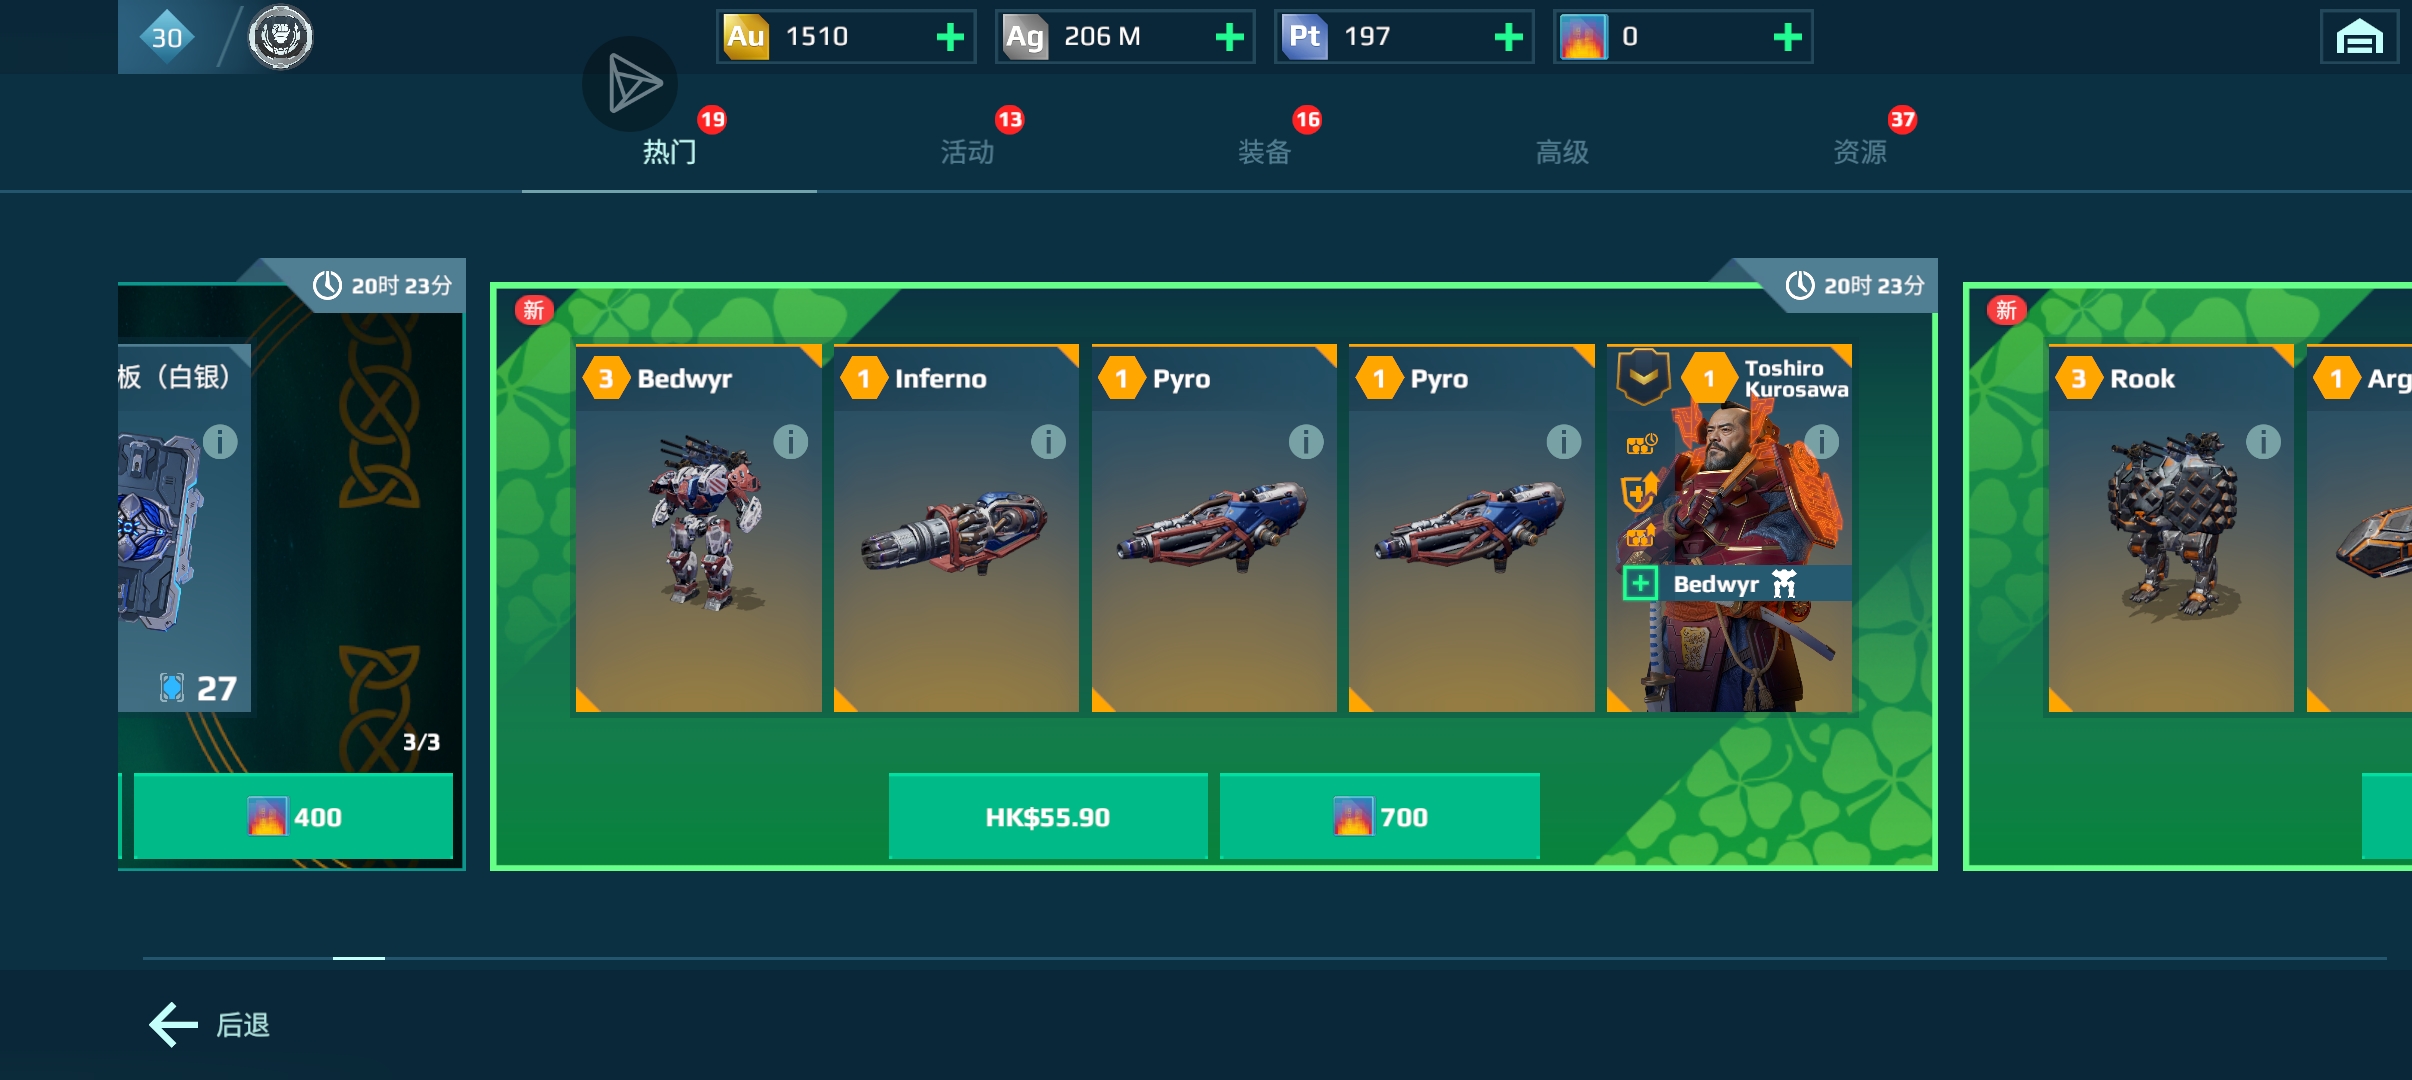Open the 资源 tab

[x=1860, y=152]
